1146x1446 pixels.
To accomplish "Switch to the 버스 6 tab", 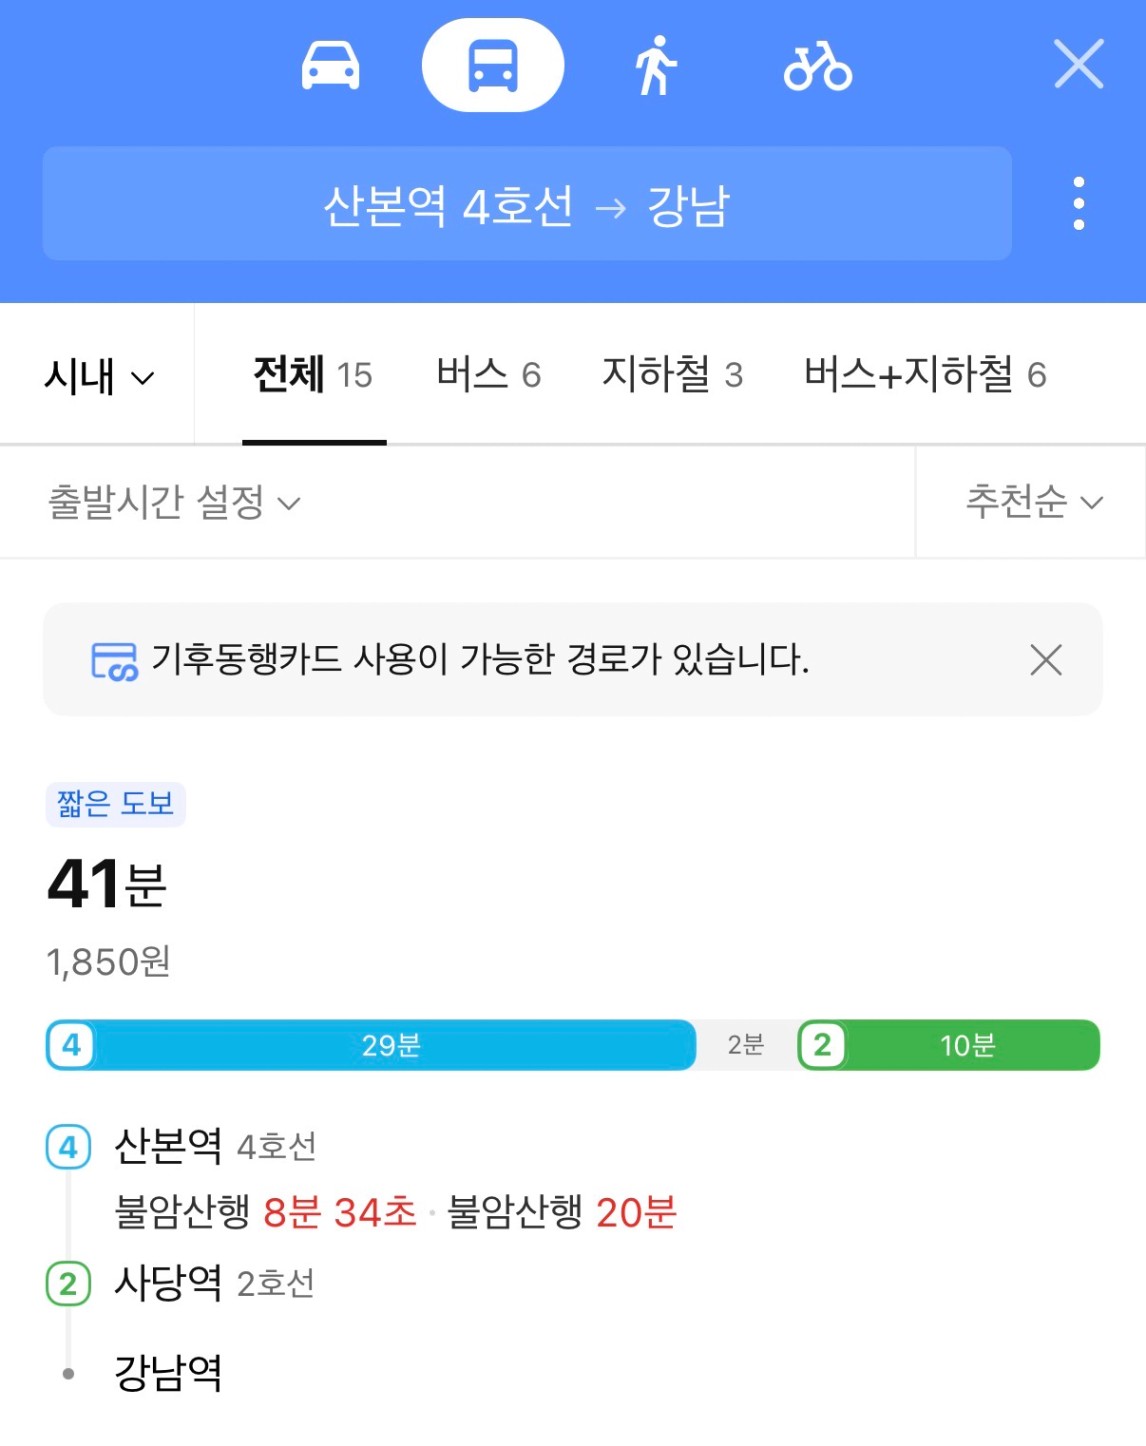I will tap(488, 375).
